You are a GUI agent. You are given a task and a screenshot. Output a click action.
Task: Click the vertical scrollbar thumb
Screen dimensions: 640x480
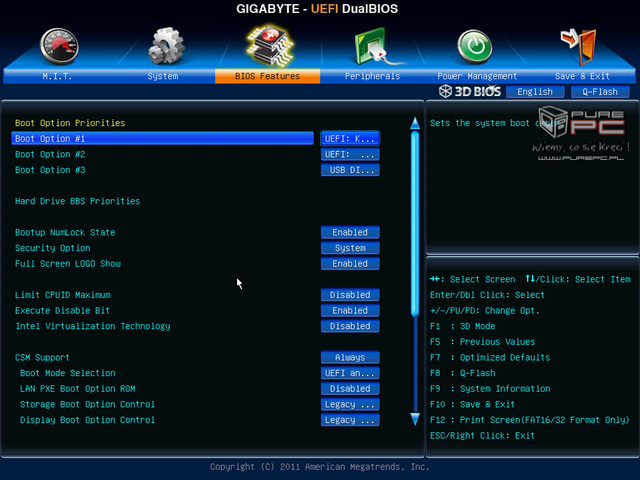[415, 224]
